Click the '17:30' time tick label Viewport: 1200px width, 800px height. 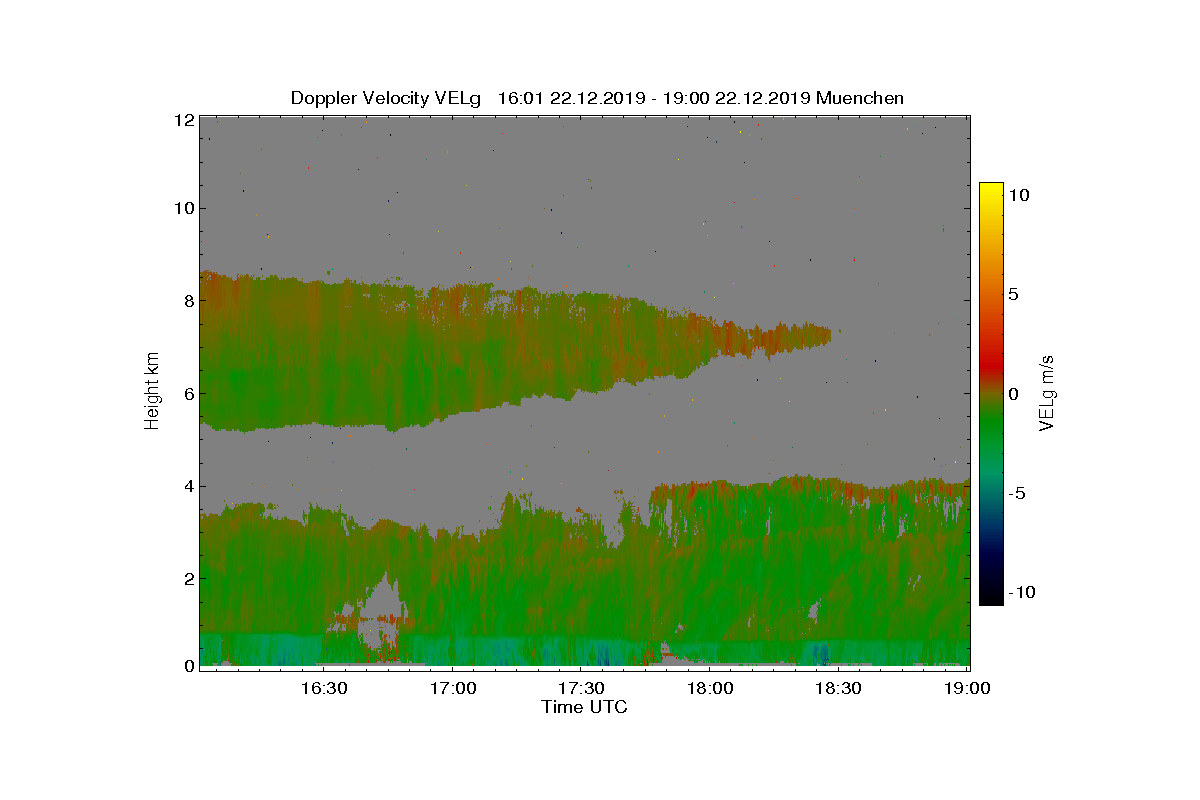581,689
